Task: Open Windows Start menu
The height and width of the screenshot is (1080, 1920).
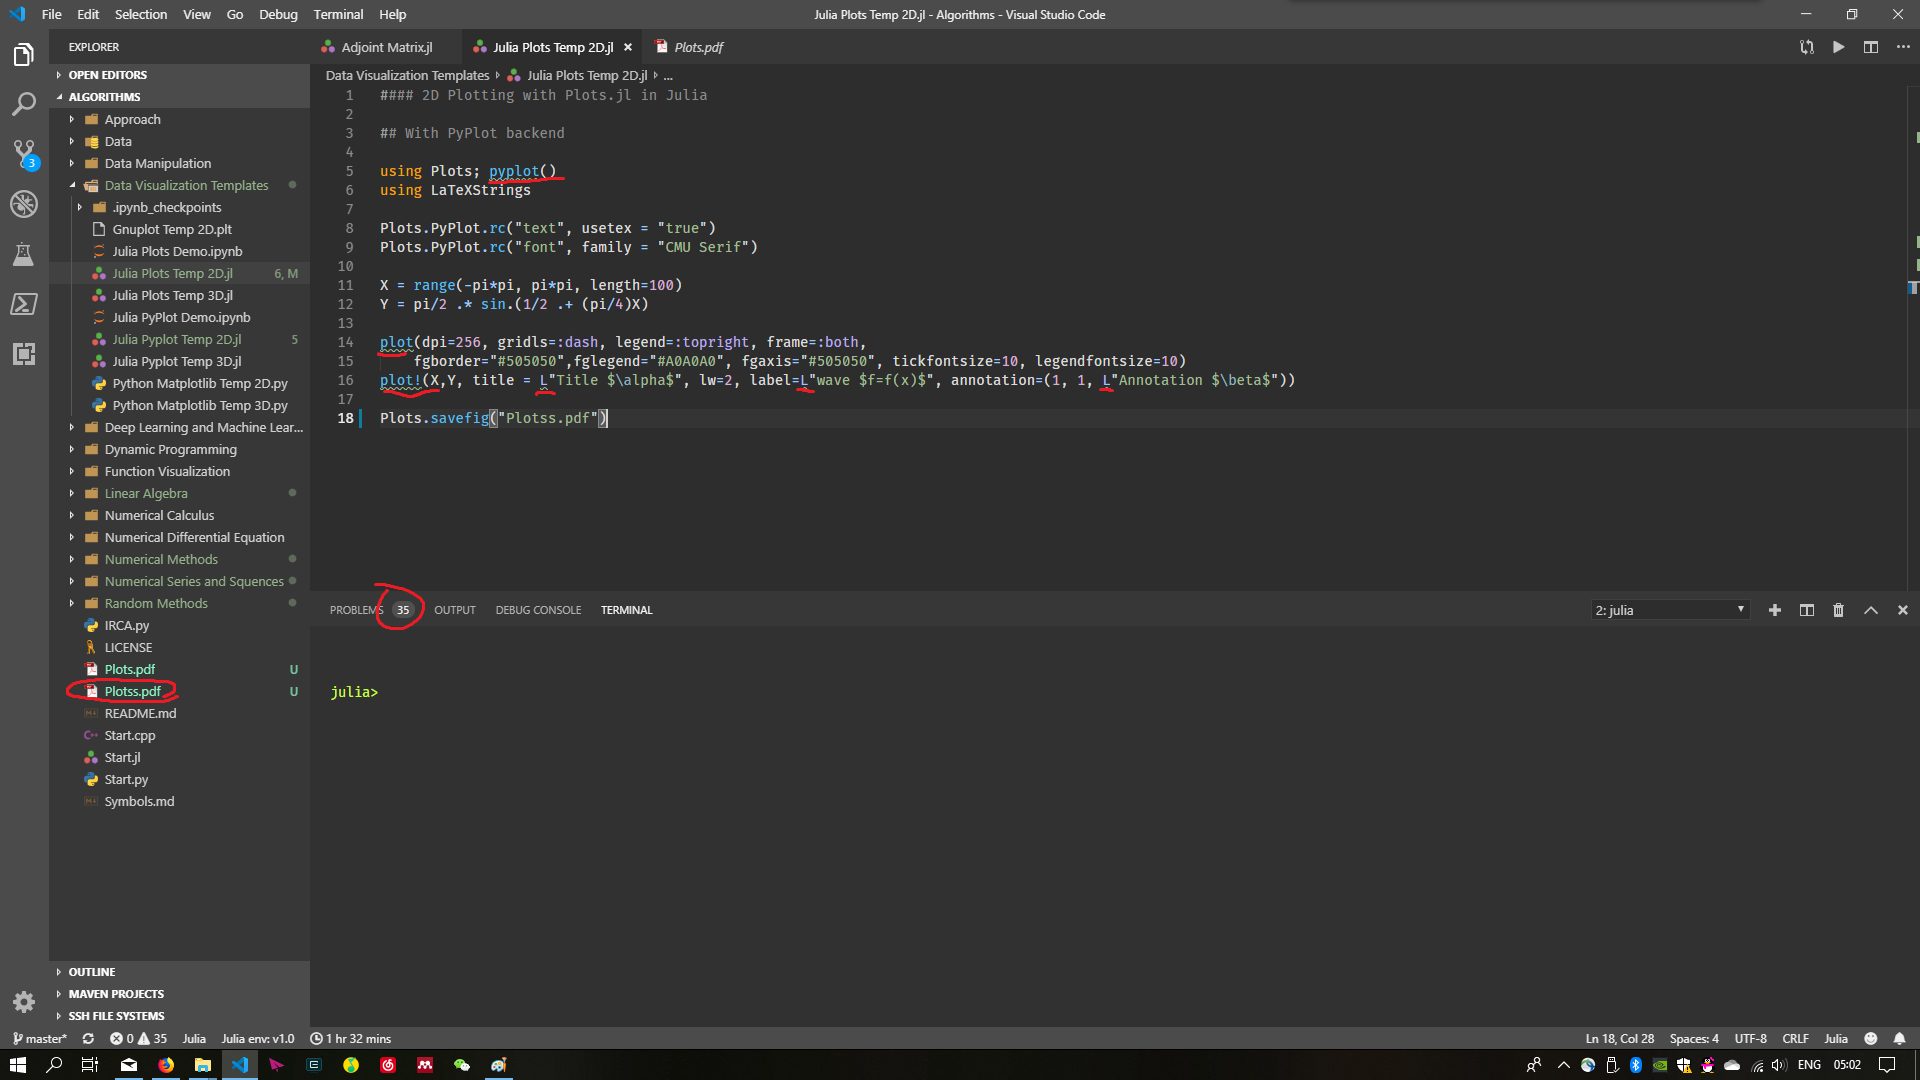Action: coord(17,1065)
